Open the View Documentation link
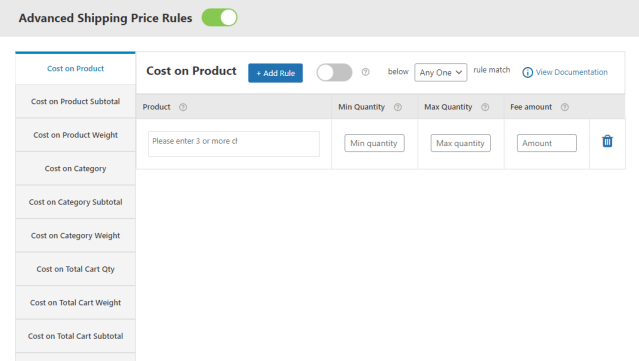Viewport: 639px width, 361px height. [x=571, y=72]
